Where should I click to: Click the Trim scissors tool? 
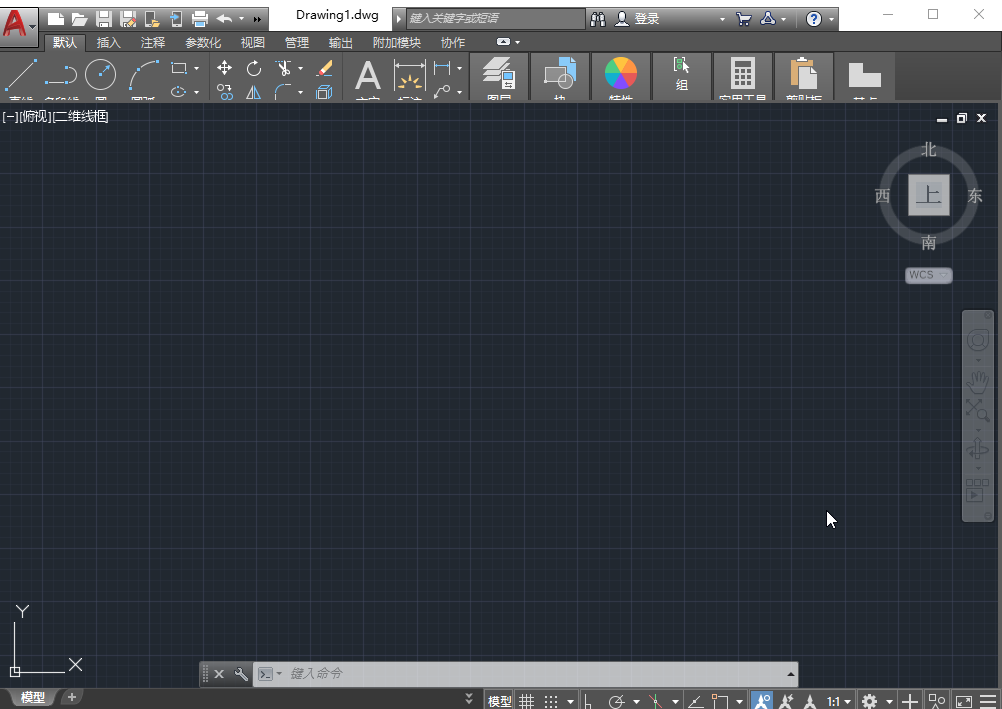coord(284,68)
